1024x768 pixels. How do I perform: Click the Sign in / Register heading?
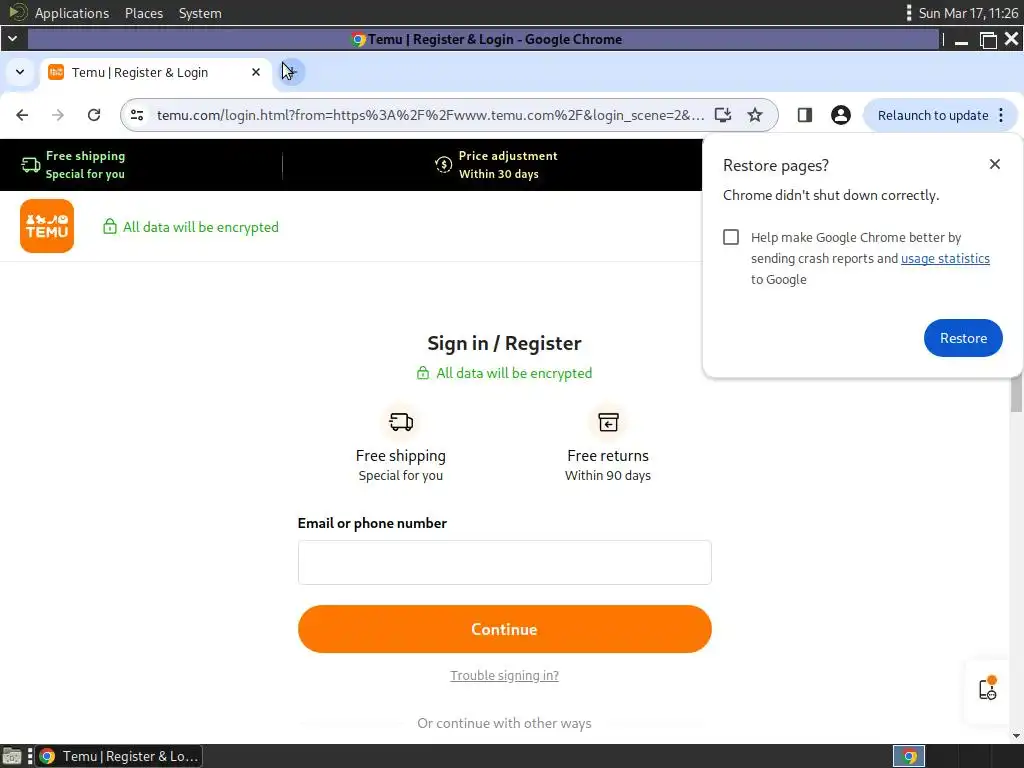tap(504, 343)
